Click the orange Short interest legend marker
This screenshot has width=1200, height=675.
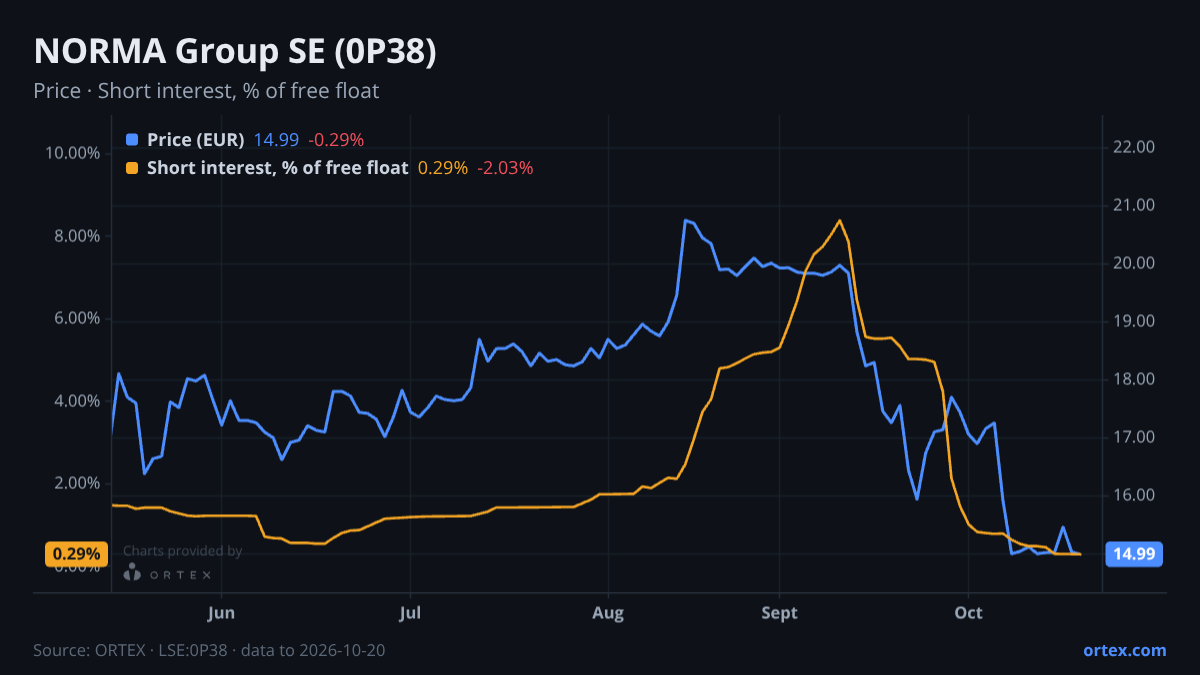tap(132, 168)
